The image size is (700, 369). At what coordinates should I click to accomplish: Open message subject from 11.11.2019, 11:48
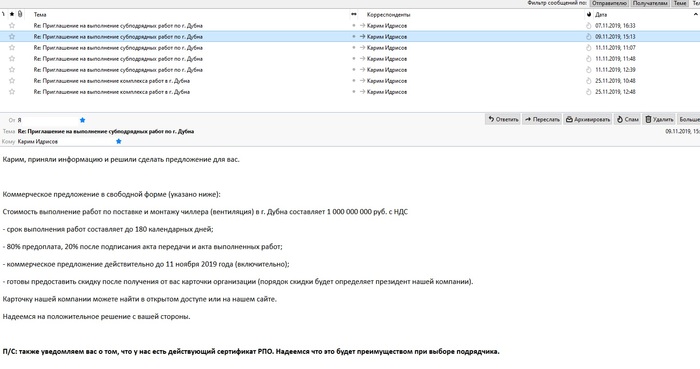(118, 58)
